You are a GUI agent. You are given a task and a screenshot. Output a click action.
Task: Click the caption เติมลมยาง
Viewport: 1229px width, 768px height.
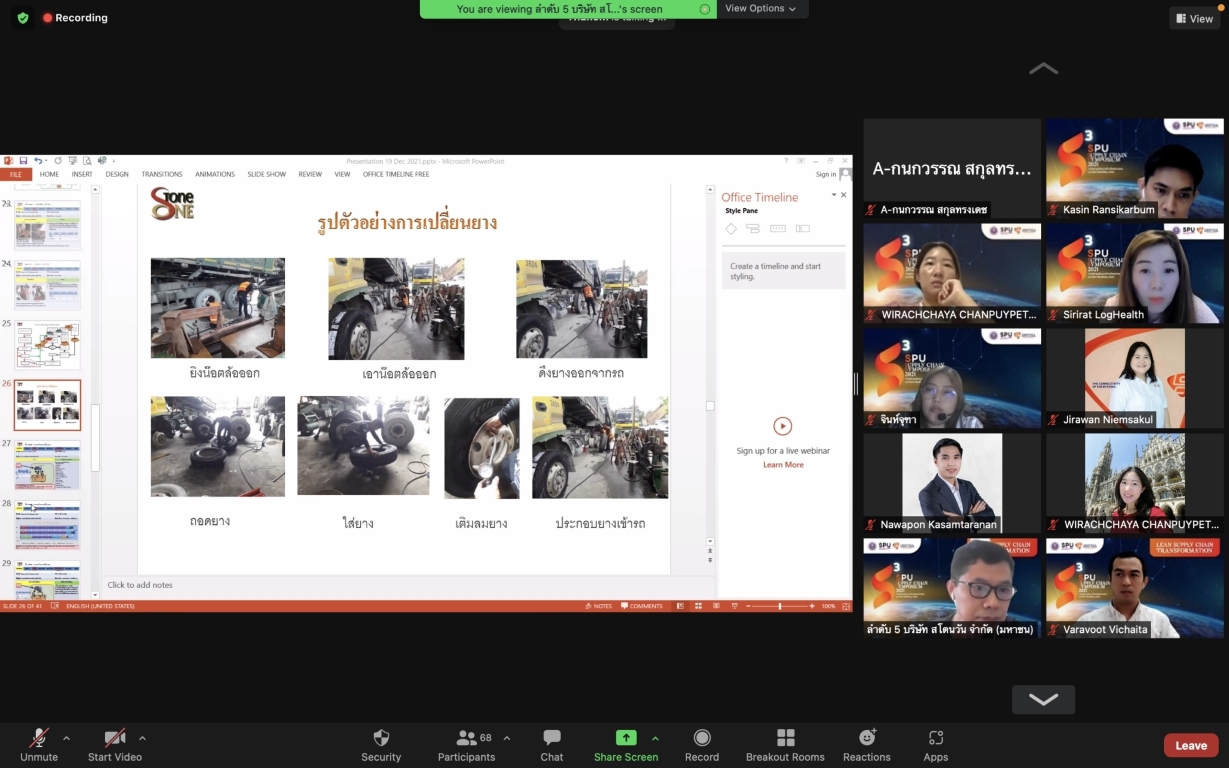481,523
